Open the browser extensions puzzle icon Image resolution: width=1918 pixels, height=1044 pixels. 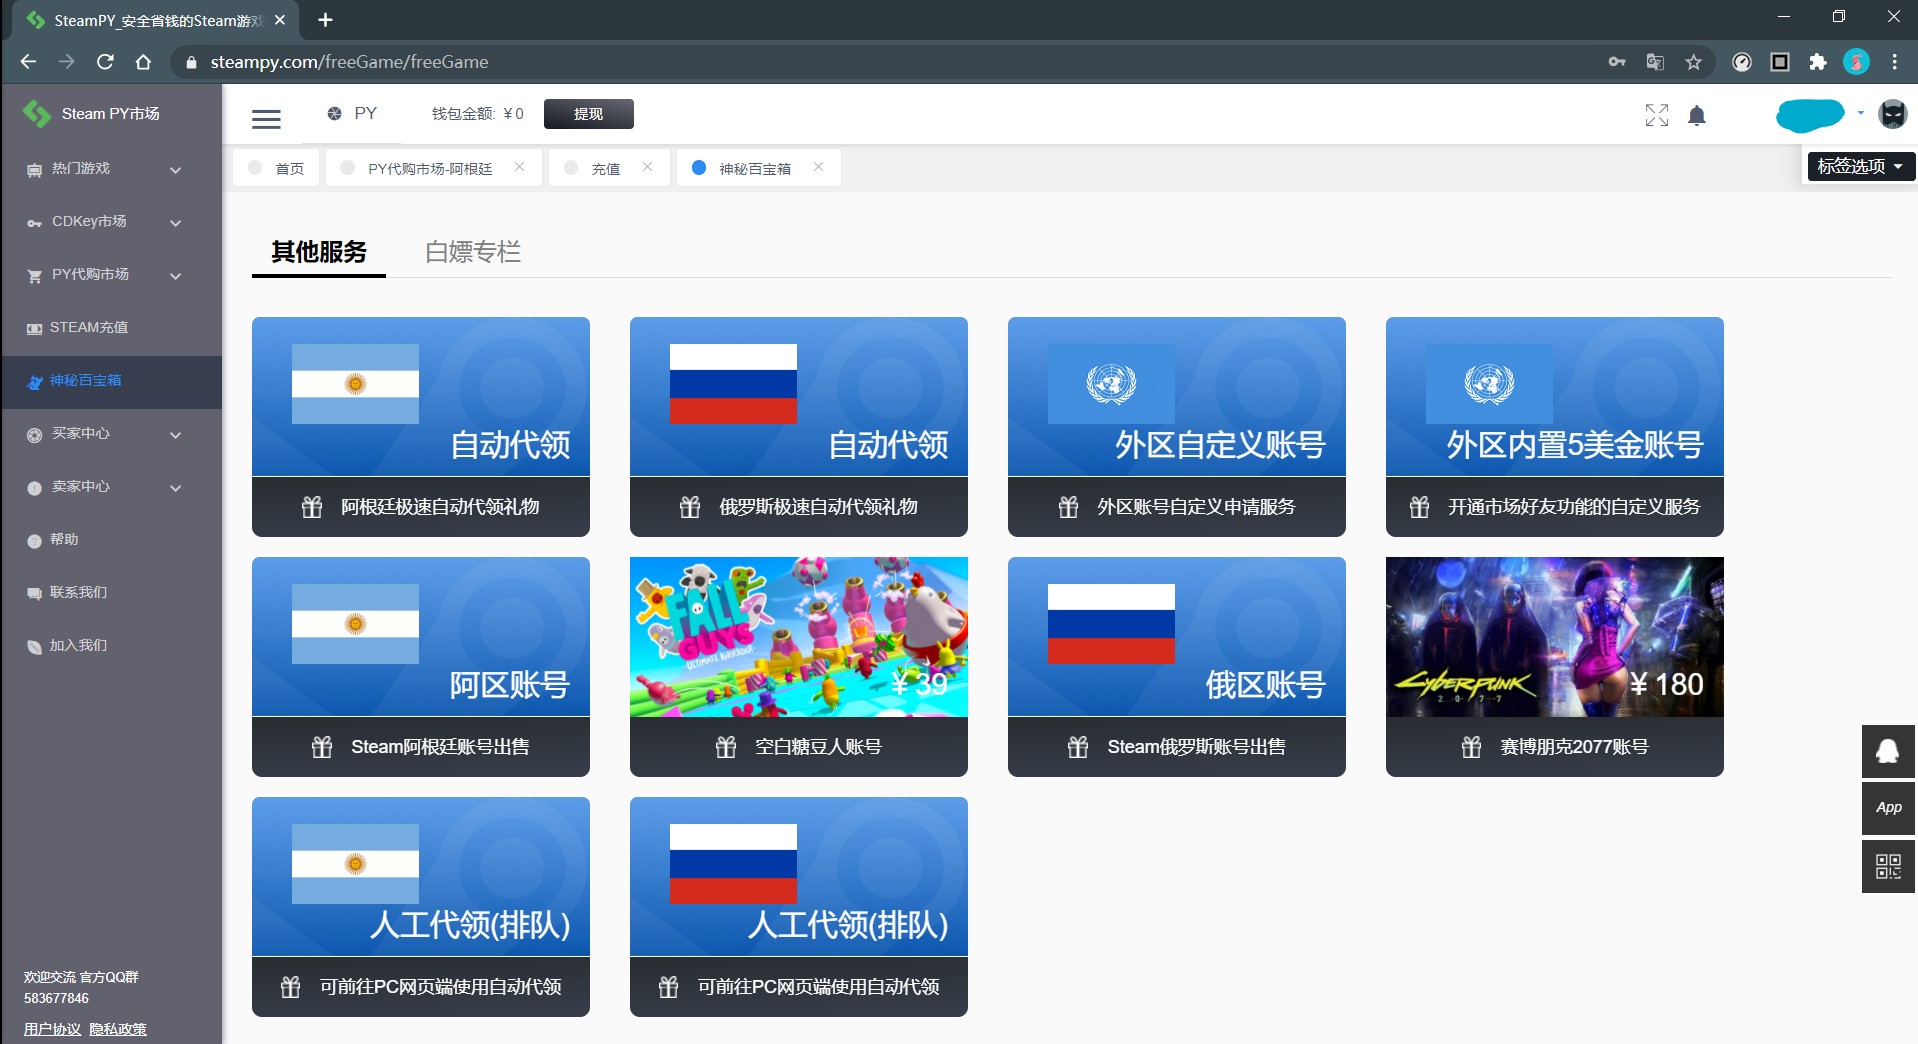(1818, 62)
